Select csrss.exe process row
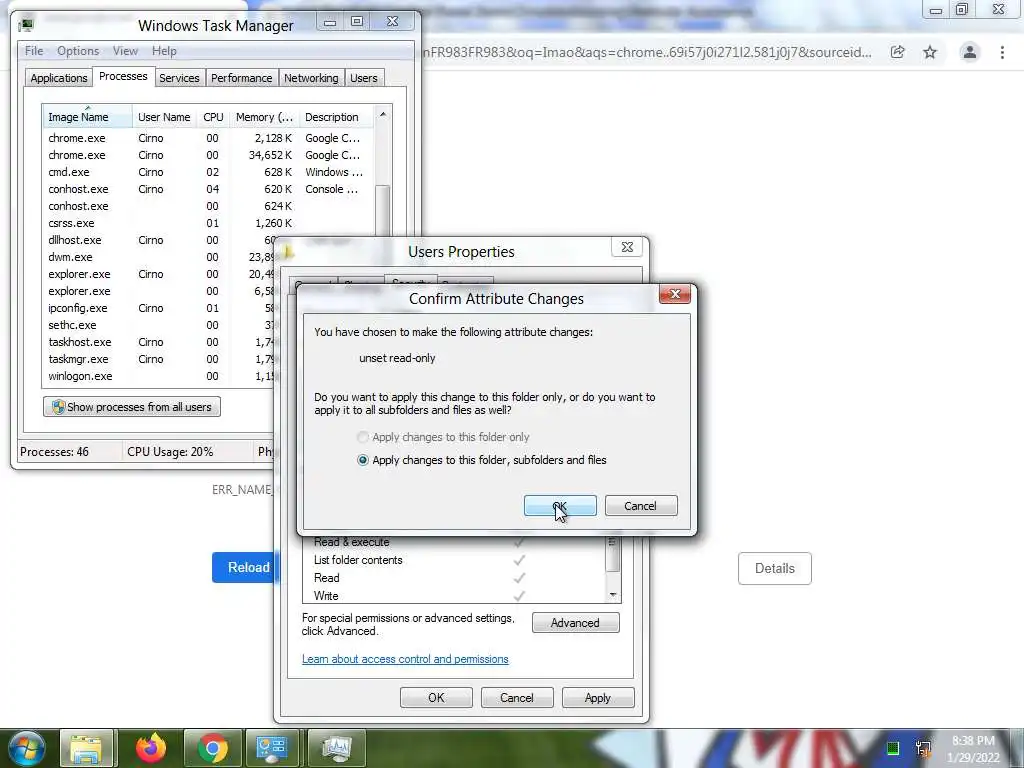This screenshot has width=1024, height=768. click(208, 223)
